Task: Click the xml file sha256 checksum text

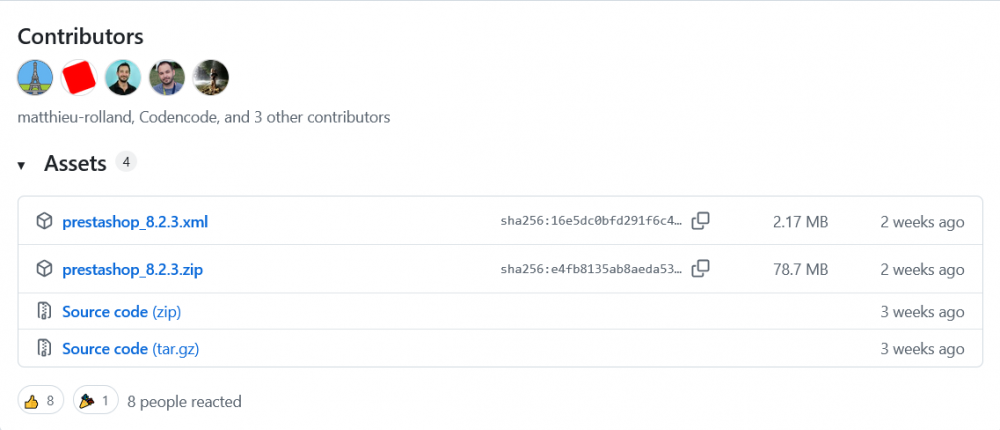Action: pyautogui.click(x=591, y=221)
